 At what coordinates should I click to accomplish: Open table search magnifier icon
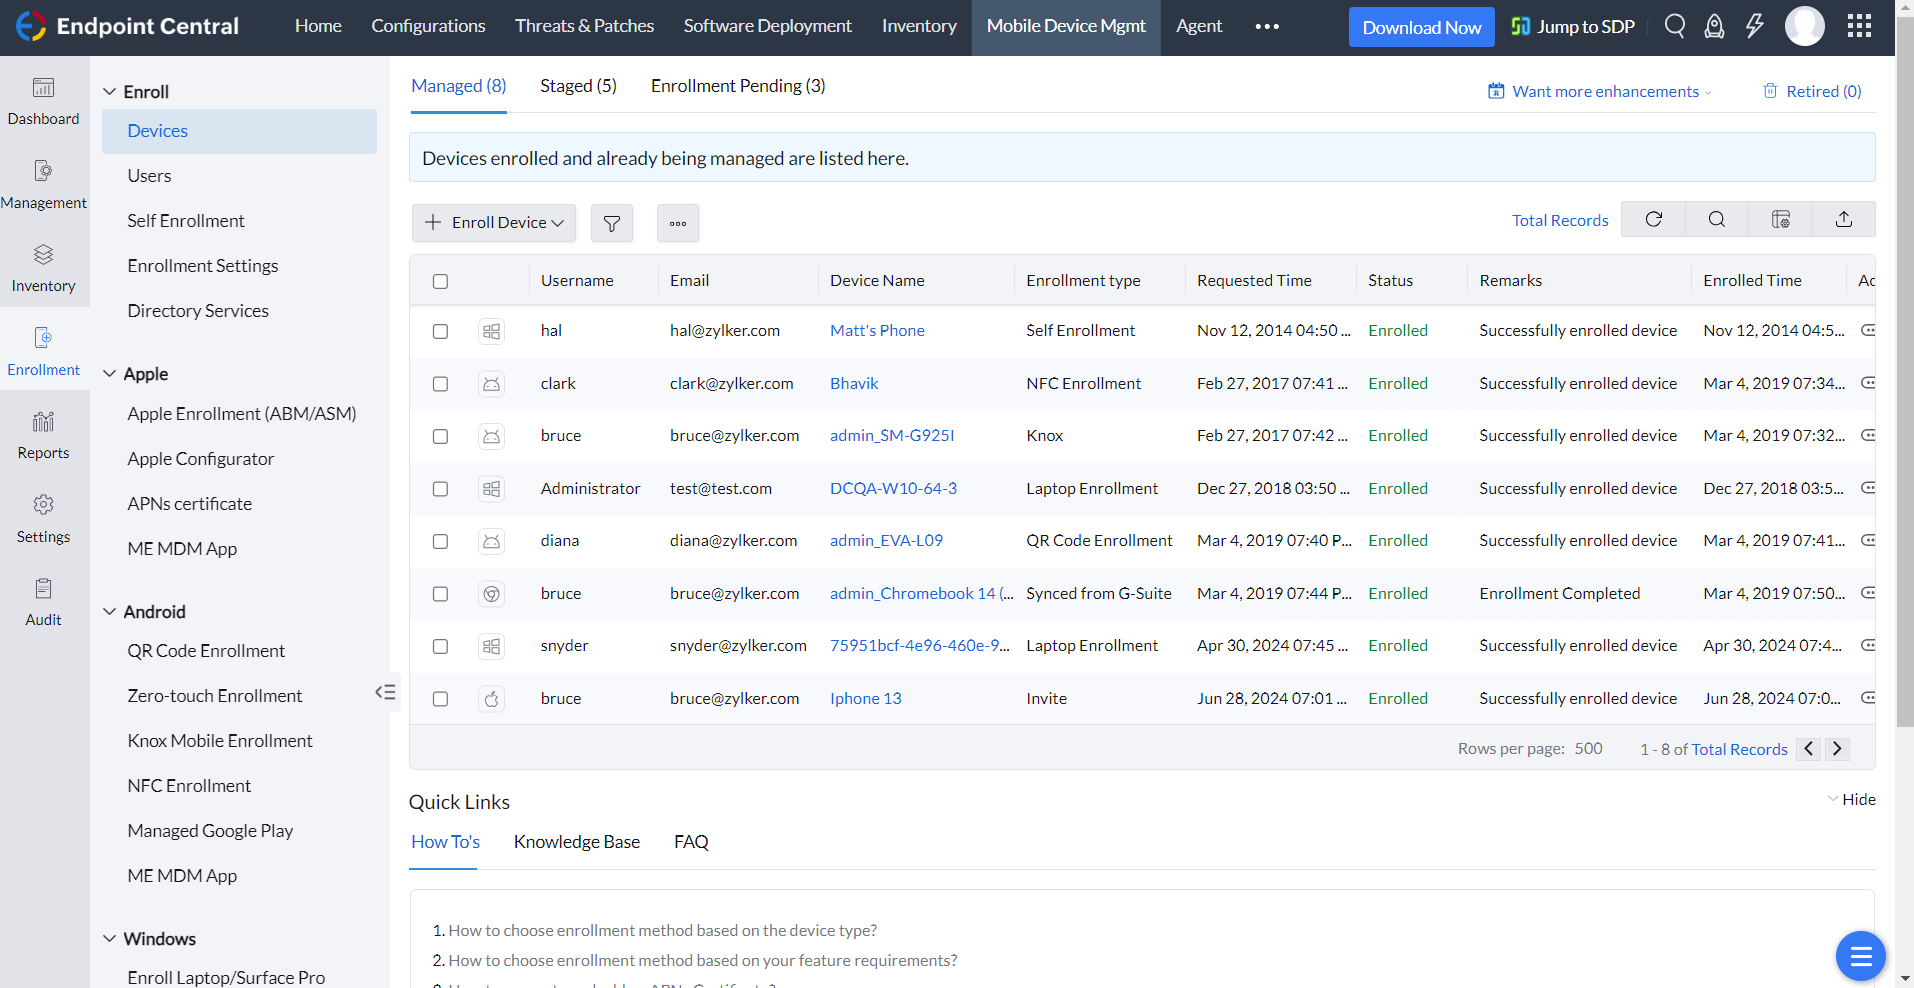click(1716, 219)
